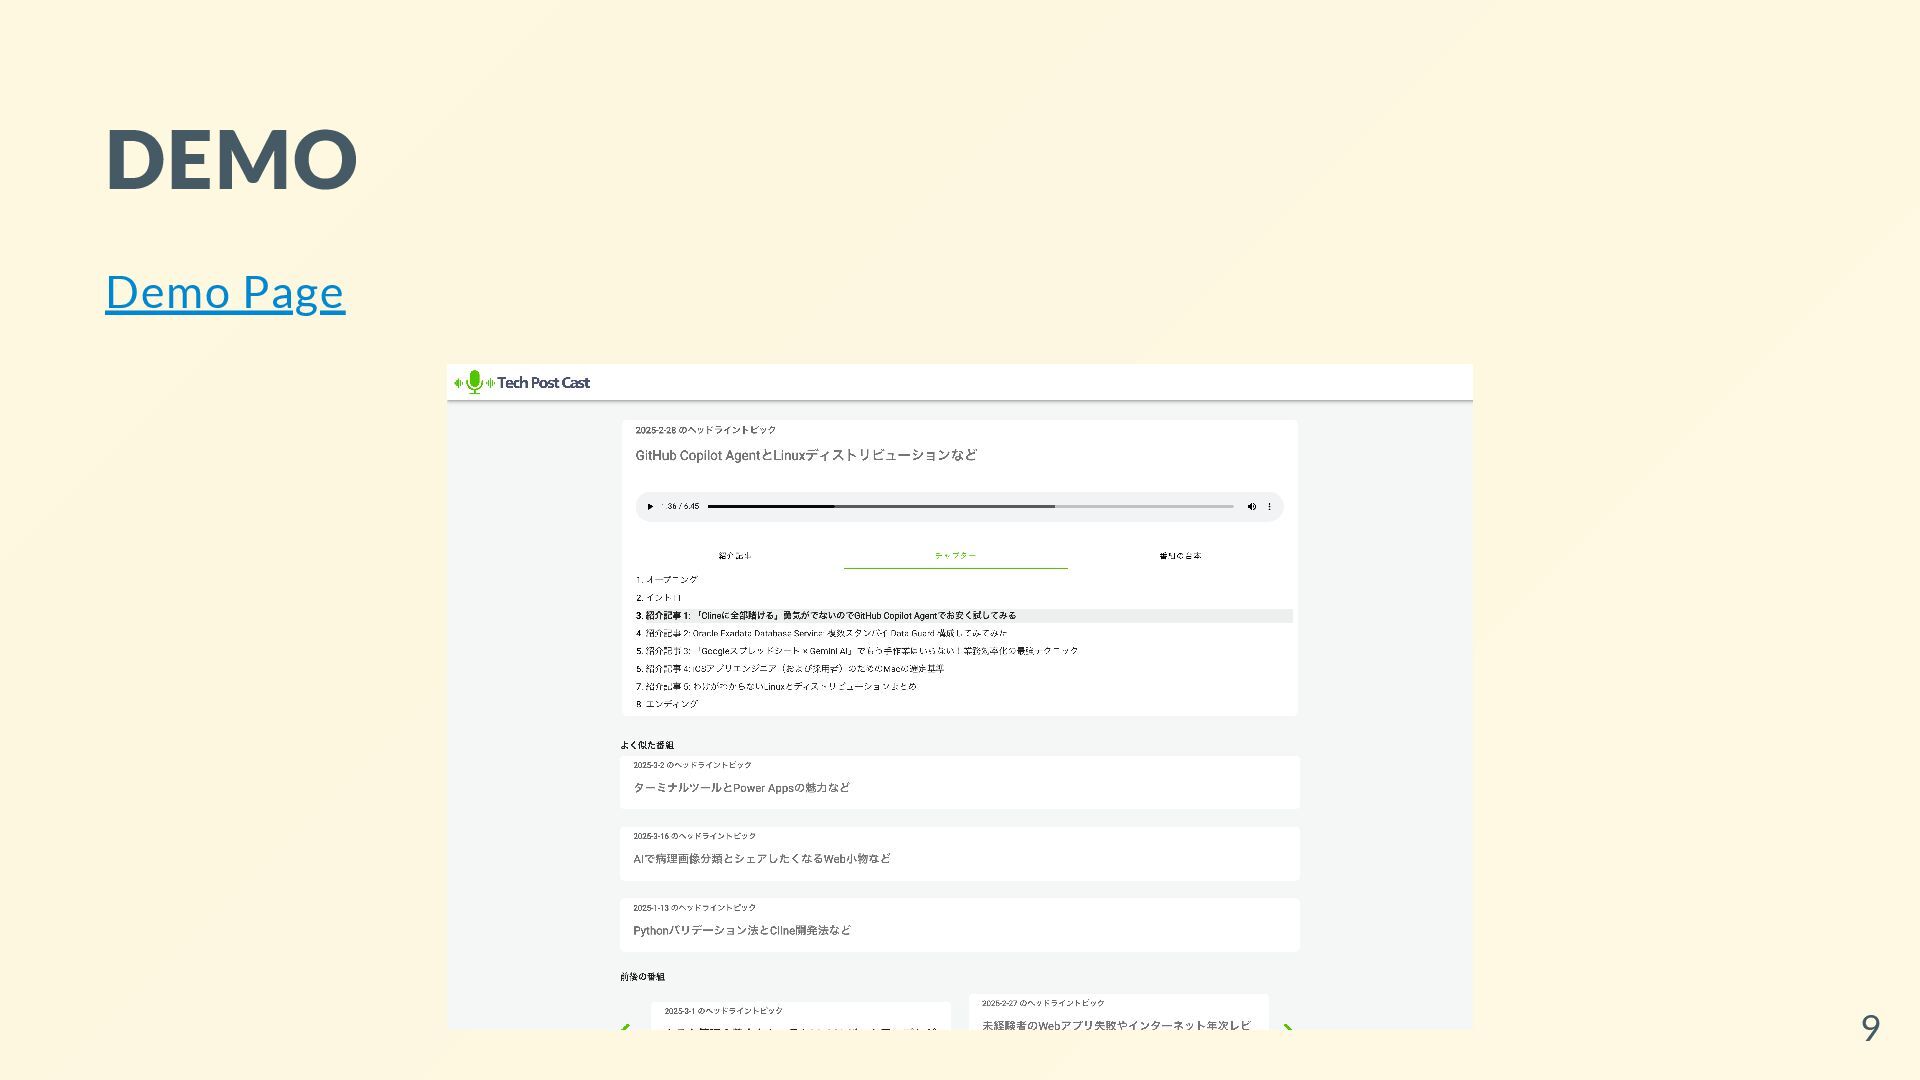Mute audio with the speaker icon
The image size is (1920, 1080).
(x=1251, y=507)
